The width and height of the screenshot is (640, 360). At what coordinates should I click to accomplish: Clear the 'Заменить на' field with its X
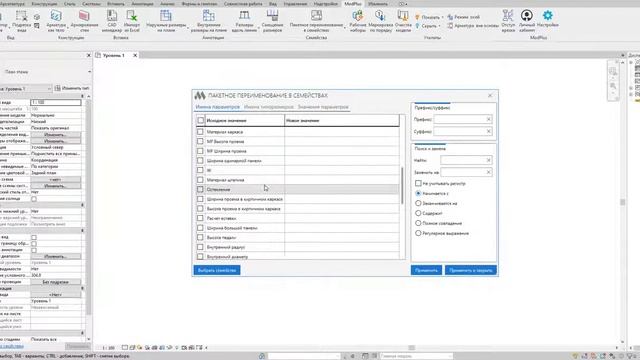(x=489, y=172)
